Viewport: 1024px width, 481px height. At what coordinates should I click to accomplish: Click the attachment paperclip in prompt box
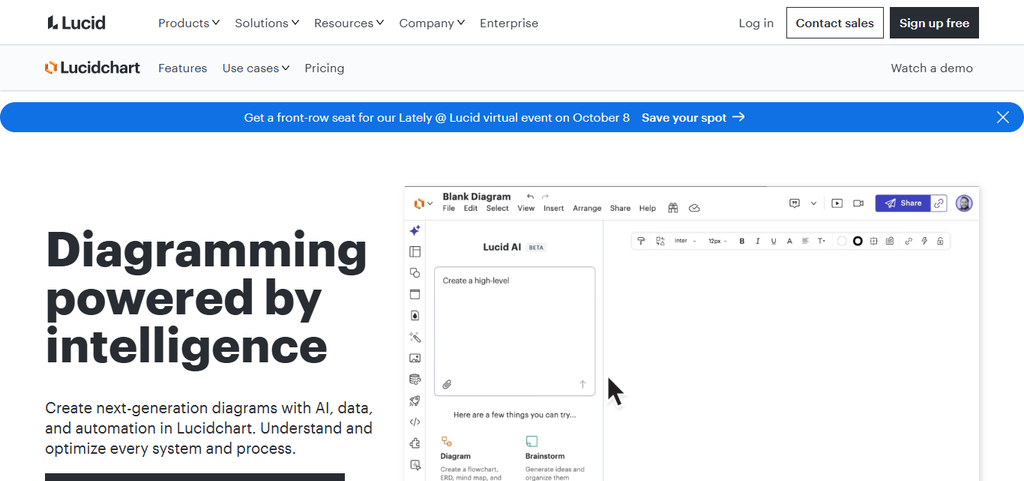pos(447,384)
